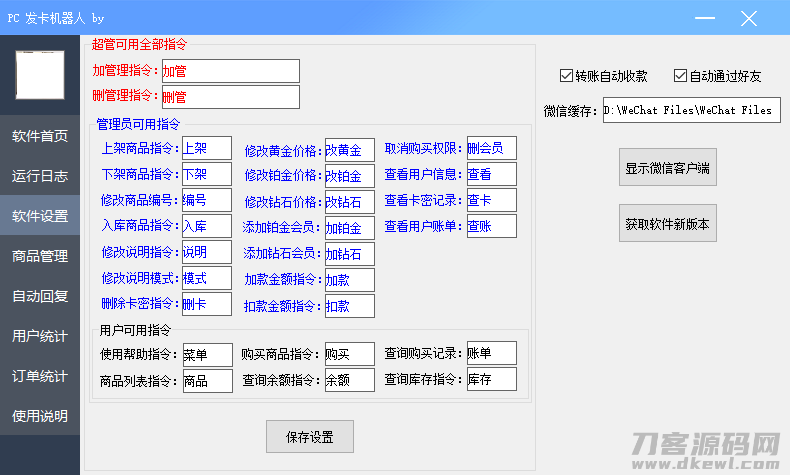Click the 修改钻石价格 field

(x=350, y=201)
